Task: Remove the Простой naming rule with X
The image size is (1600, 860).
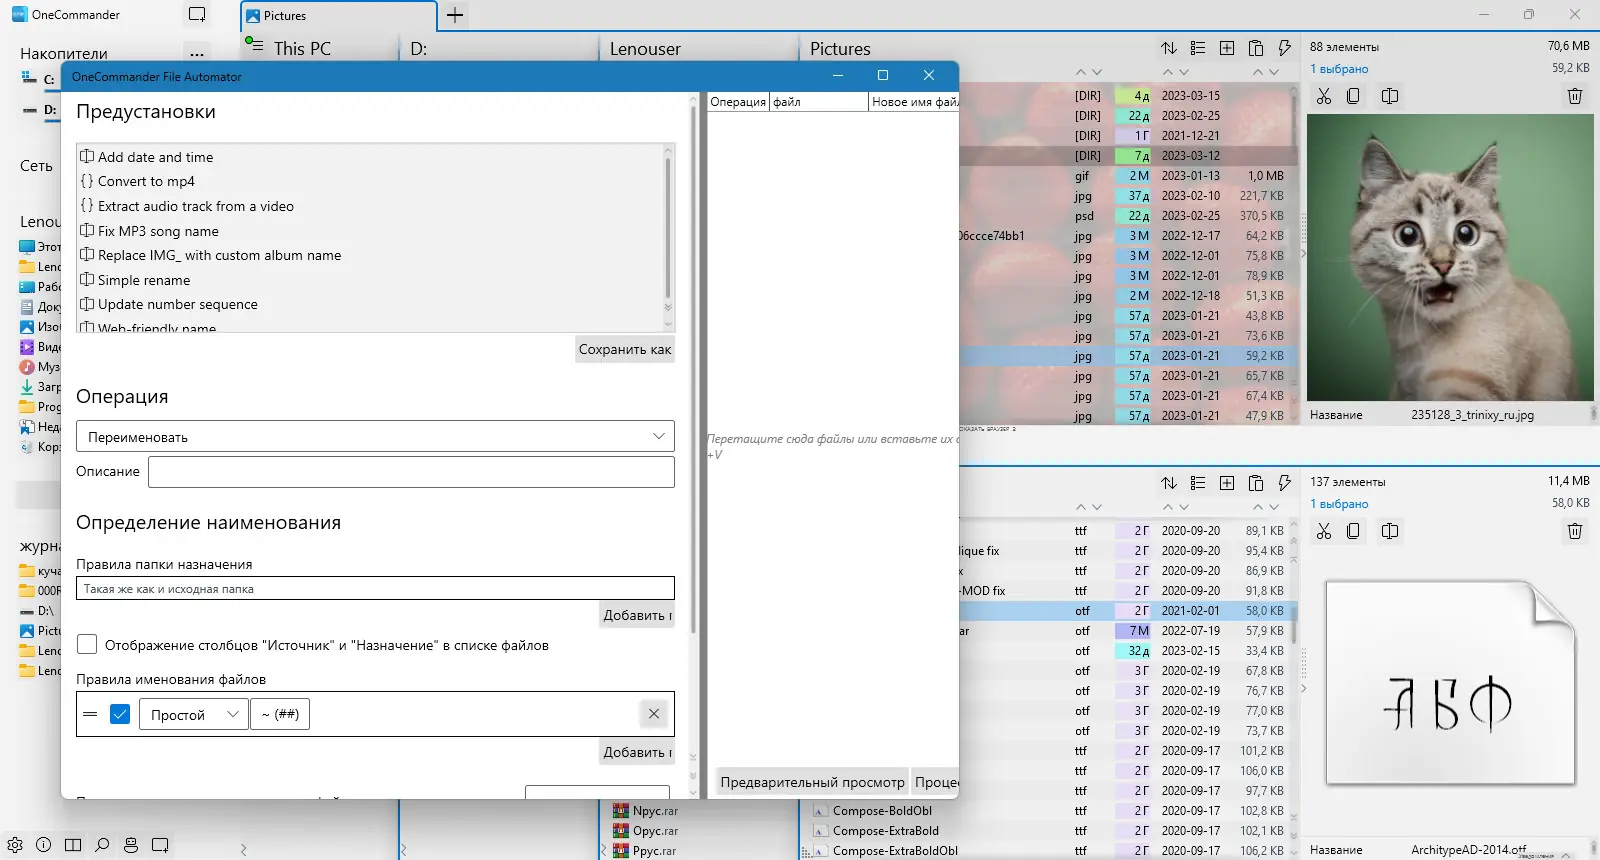Action: click(653, 714)
